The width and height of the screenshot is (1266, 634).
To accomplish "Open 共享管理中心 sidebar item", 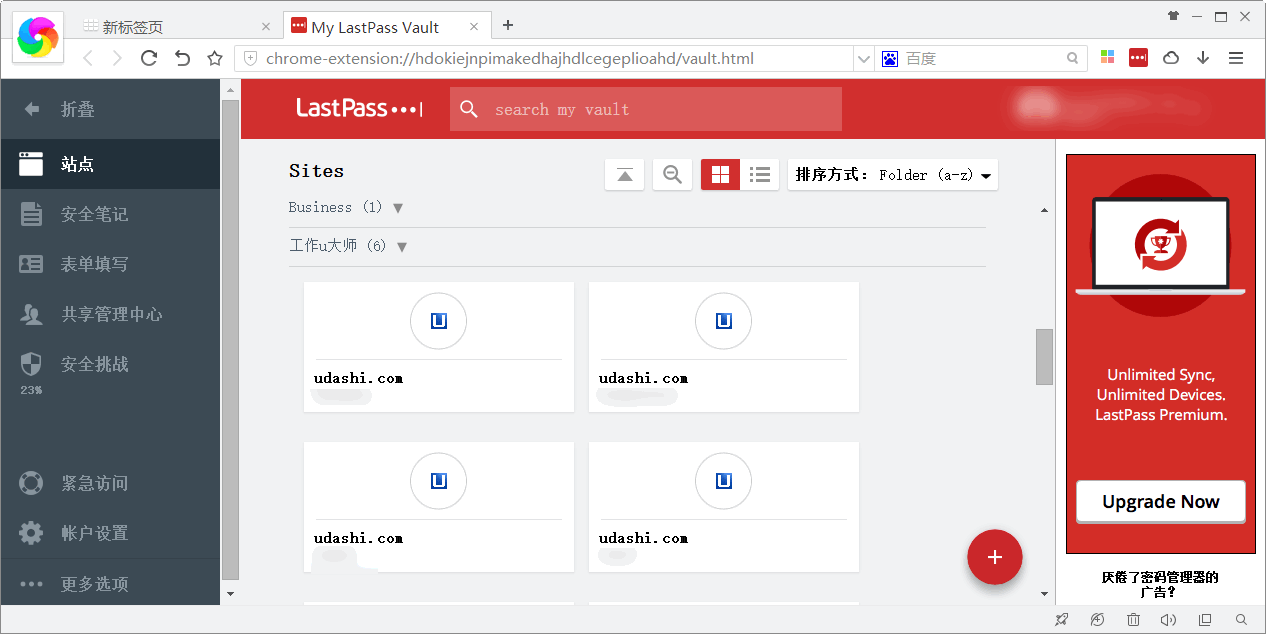I will 110,314.
